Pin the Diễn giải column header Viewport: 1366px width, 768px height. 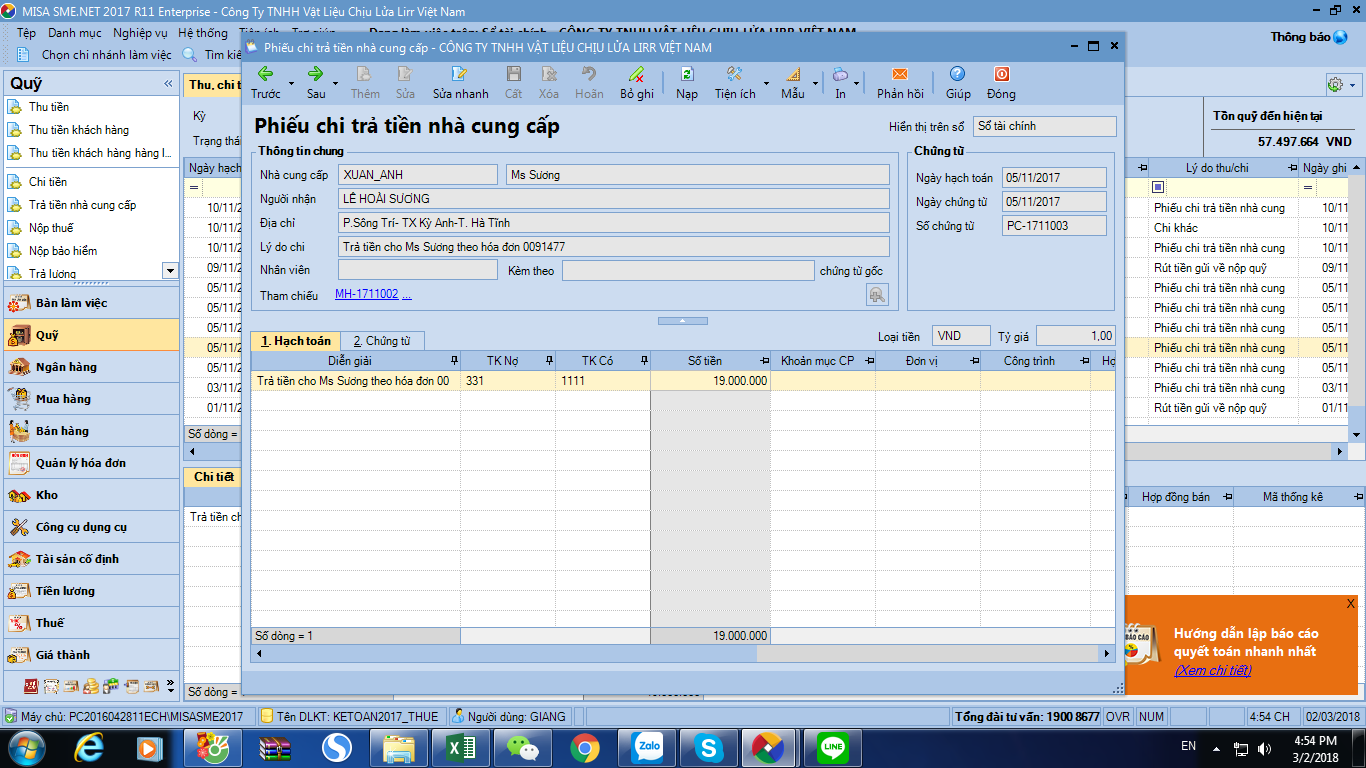454,361
